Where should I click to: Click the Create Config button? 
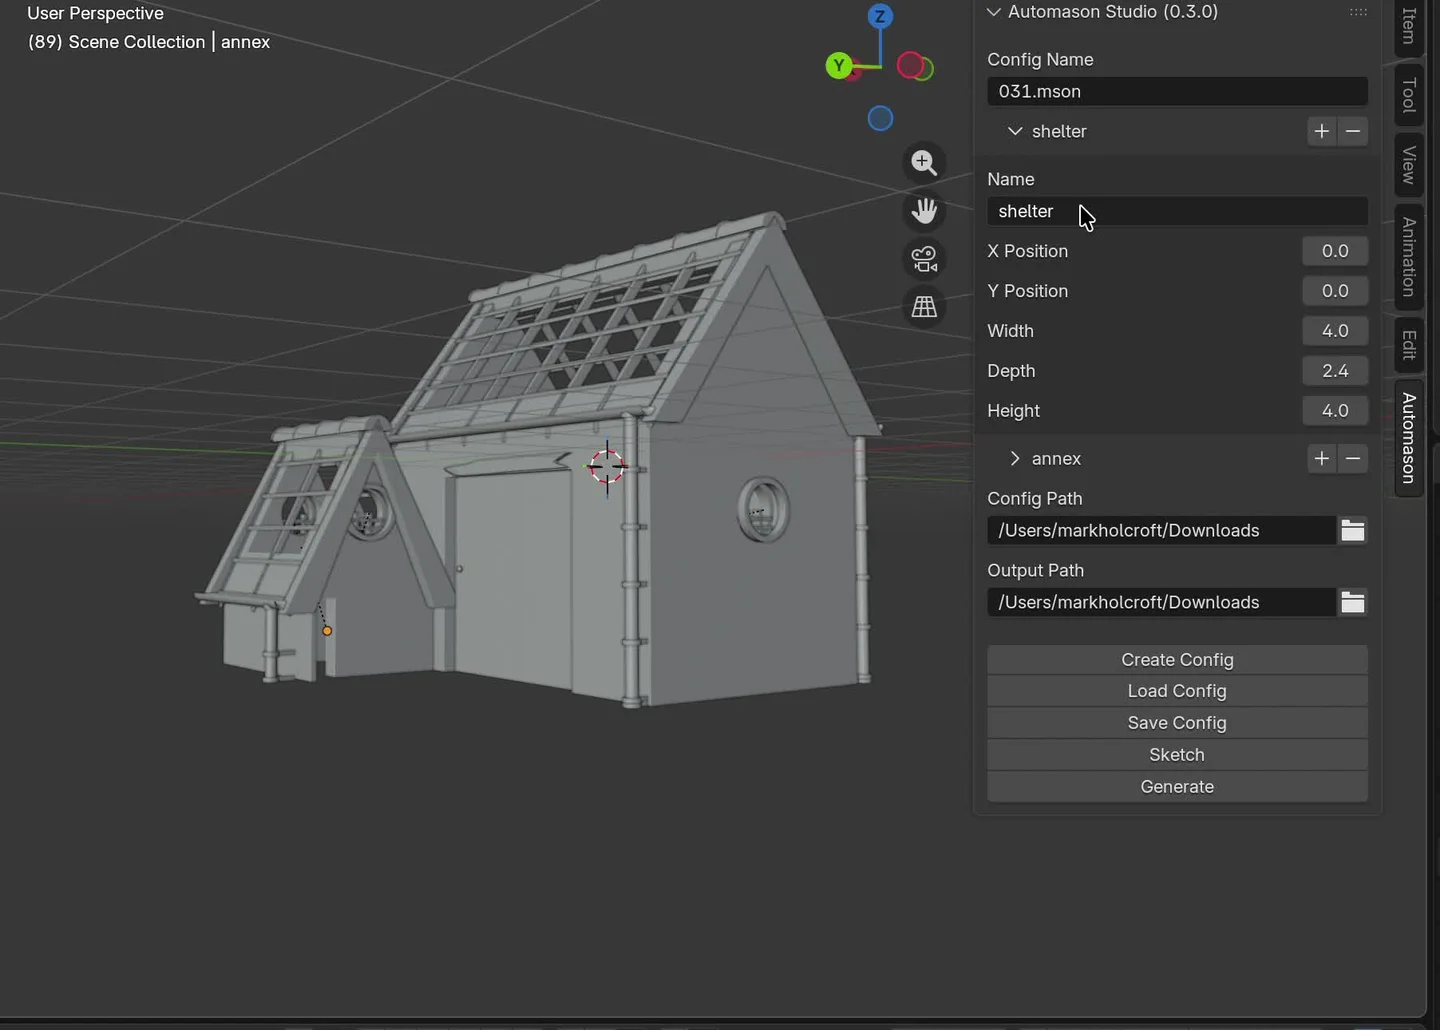click(1177, 660)
